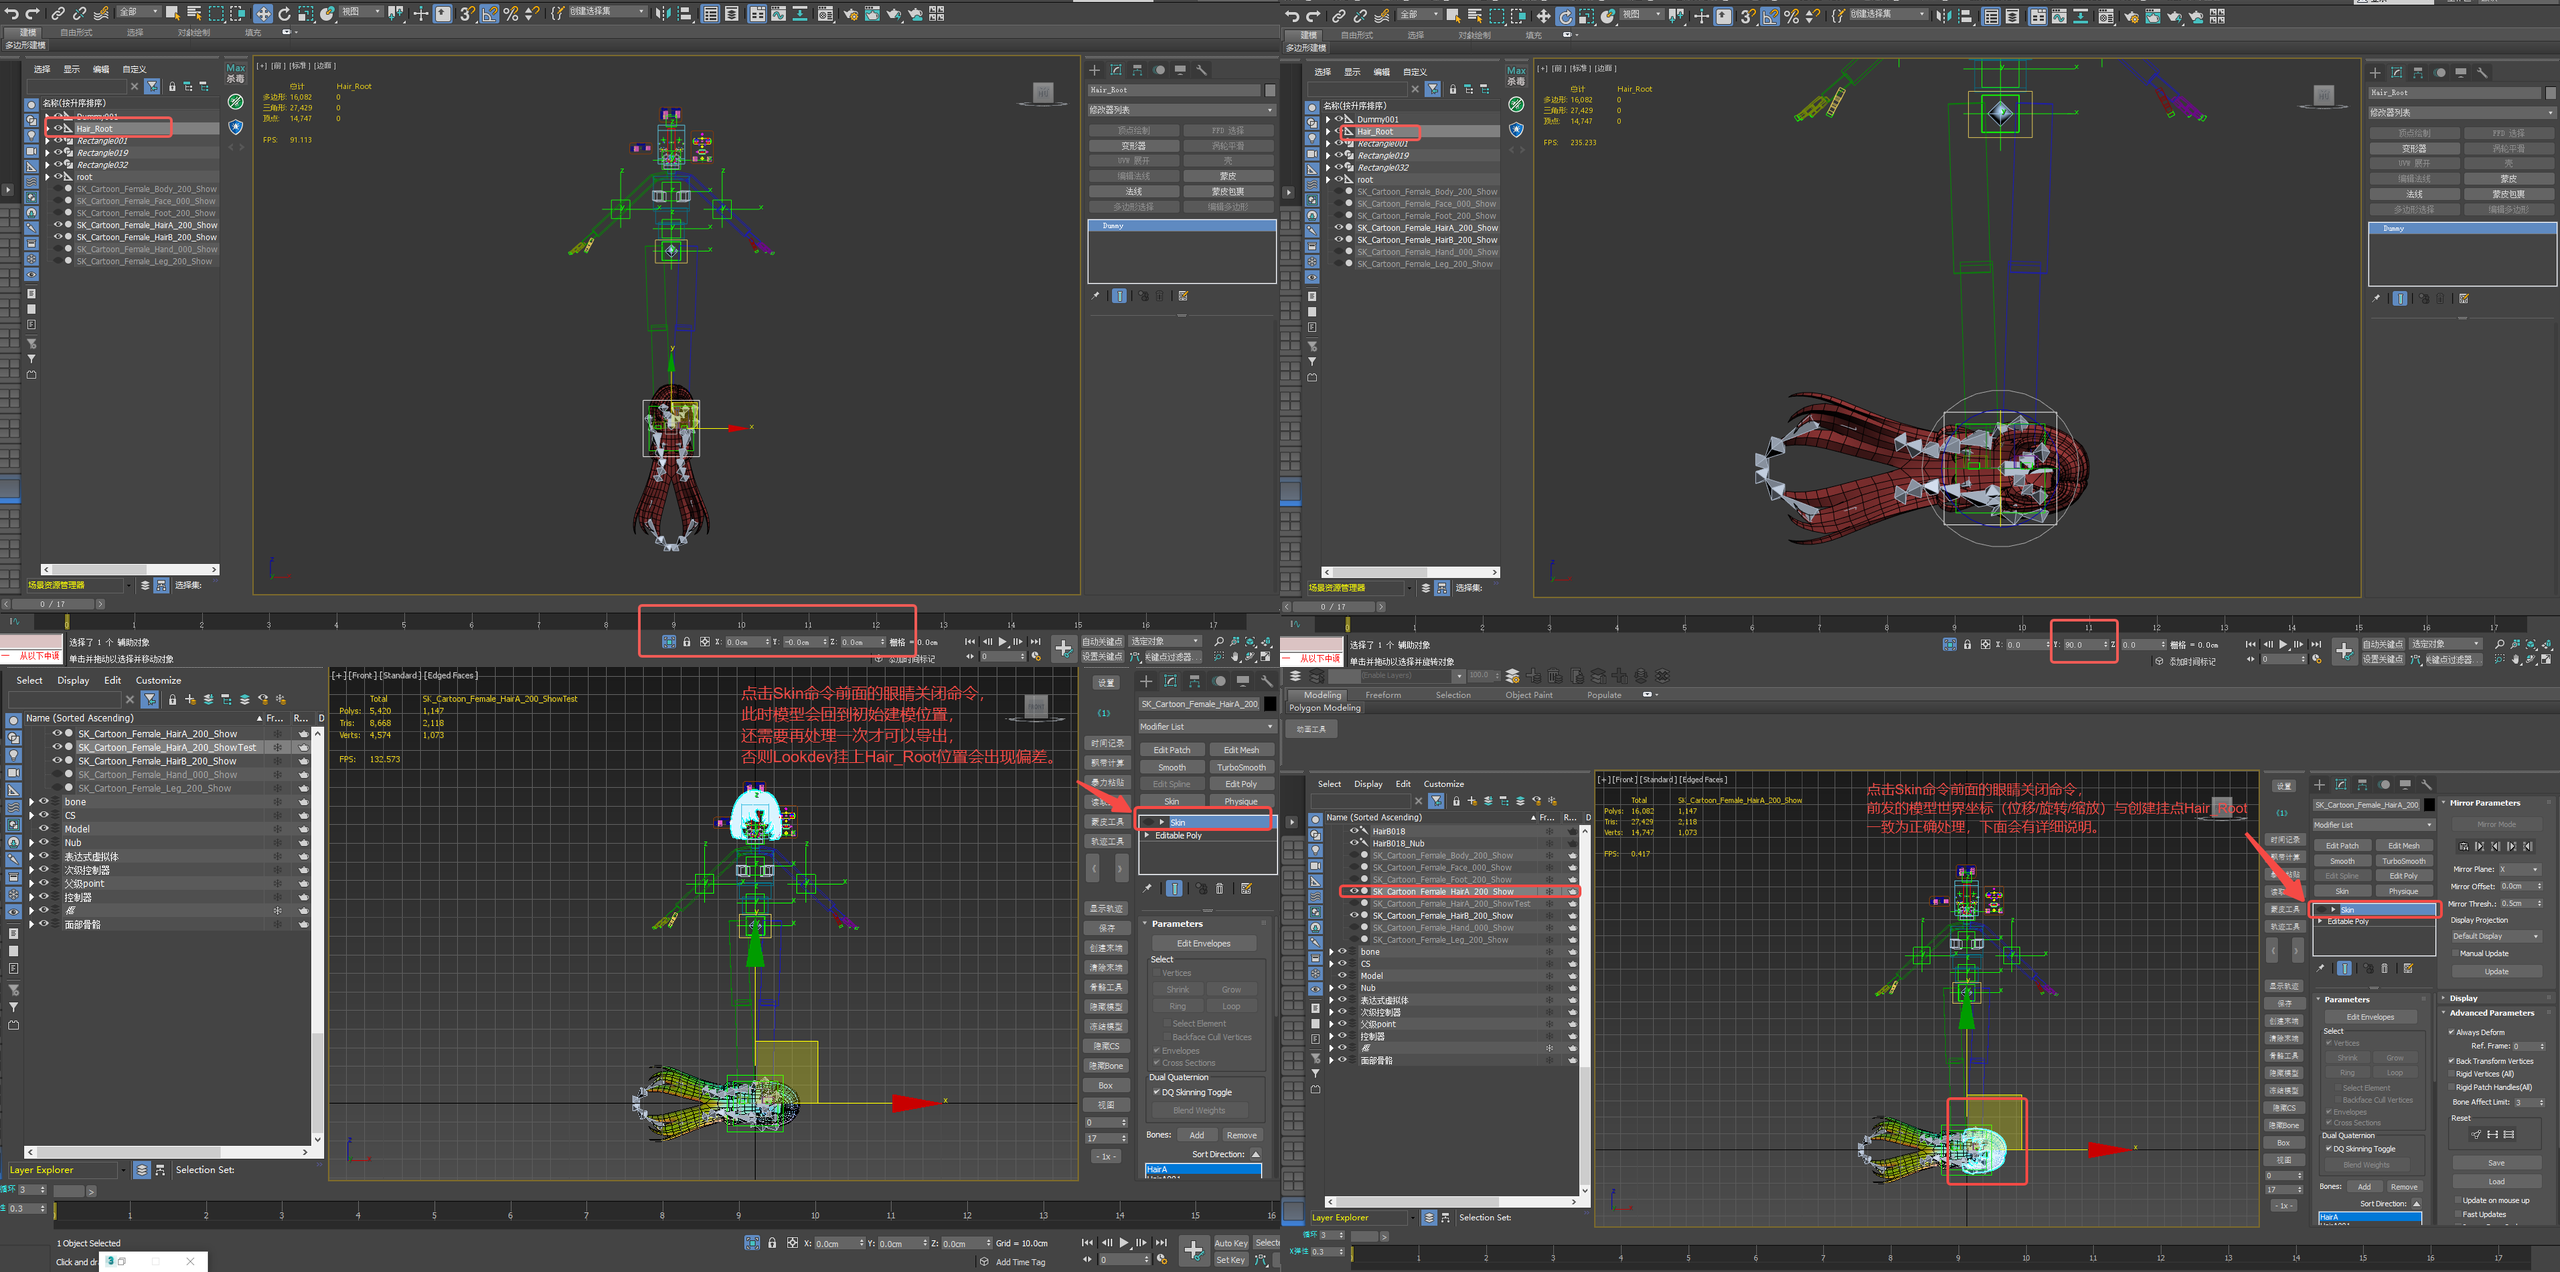Open Default Display dropdown in bottom-right panel
The image size is (2560, 1272).
[2497, 936]
